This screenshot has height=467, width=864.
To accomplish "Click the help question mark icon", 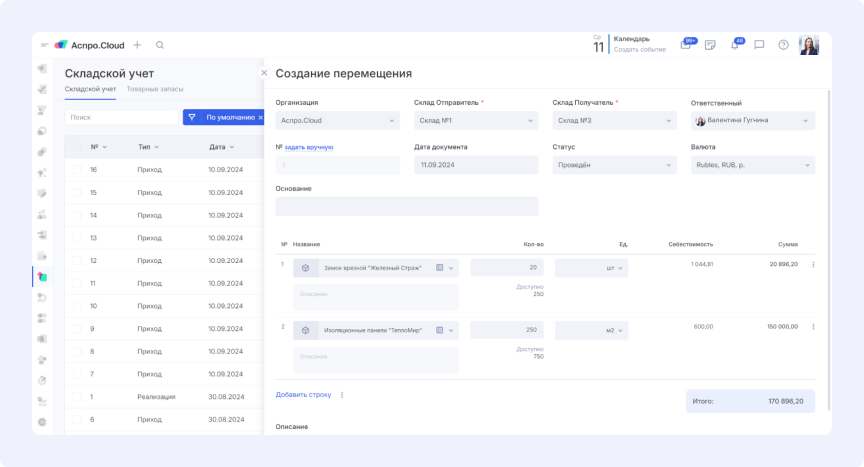I will [x=783, y=45].
